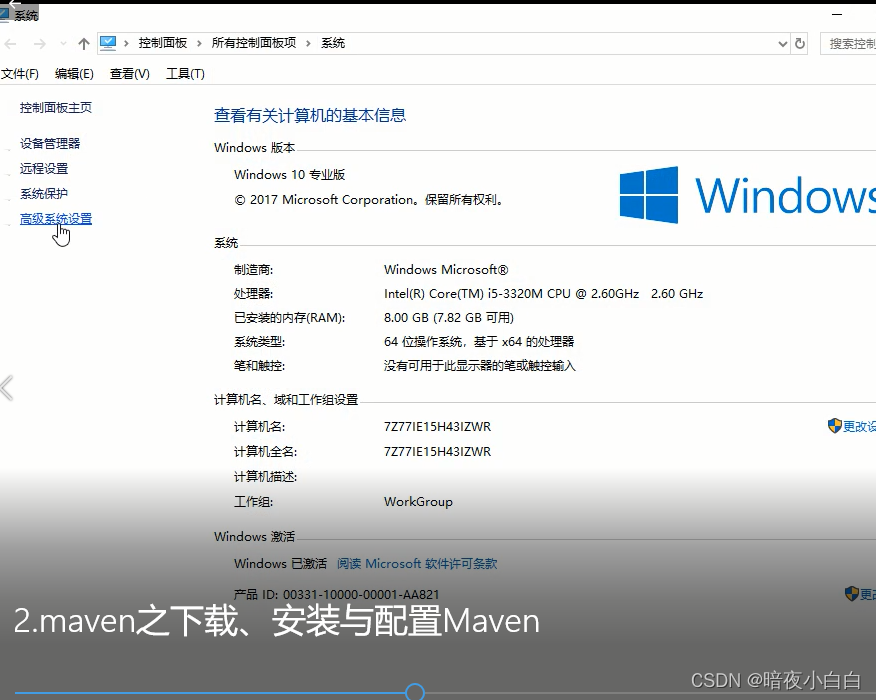This screenshot has height=700, width=876.
Task: Expand chevron before 控制面板 breadcrumb
Action: (x=126, y=44)
